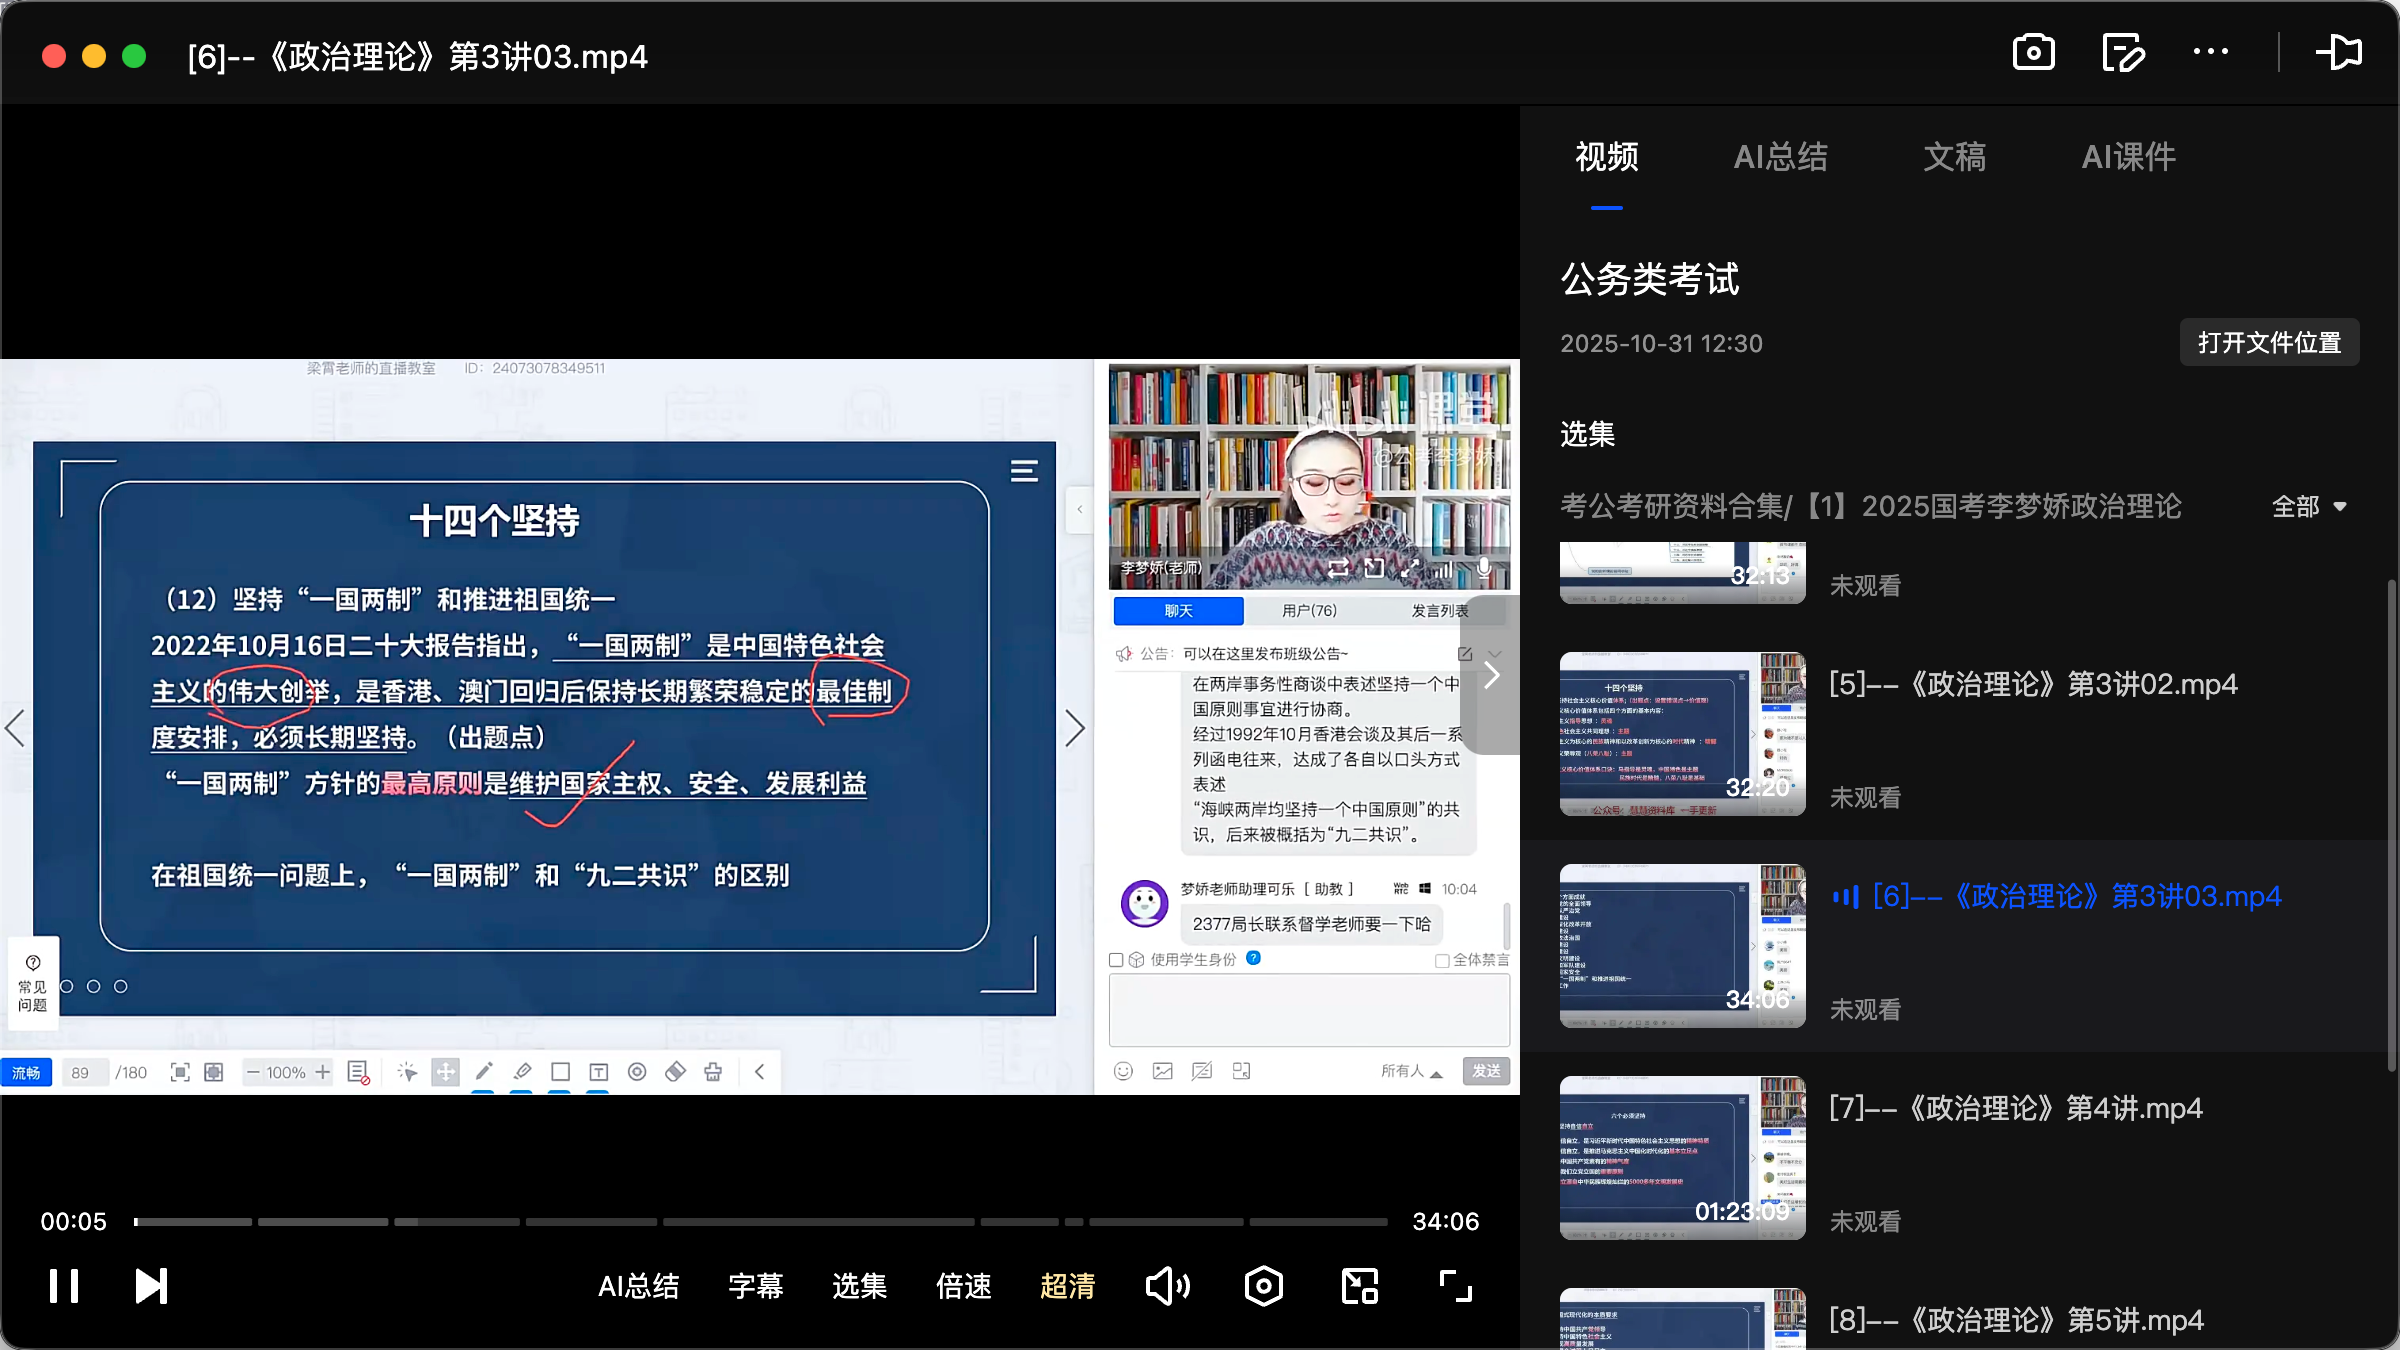Open player settings via the gear icon
The width and height of the screenshot is (2400, 1350).
1263,1286
